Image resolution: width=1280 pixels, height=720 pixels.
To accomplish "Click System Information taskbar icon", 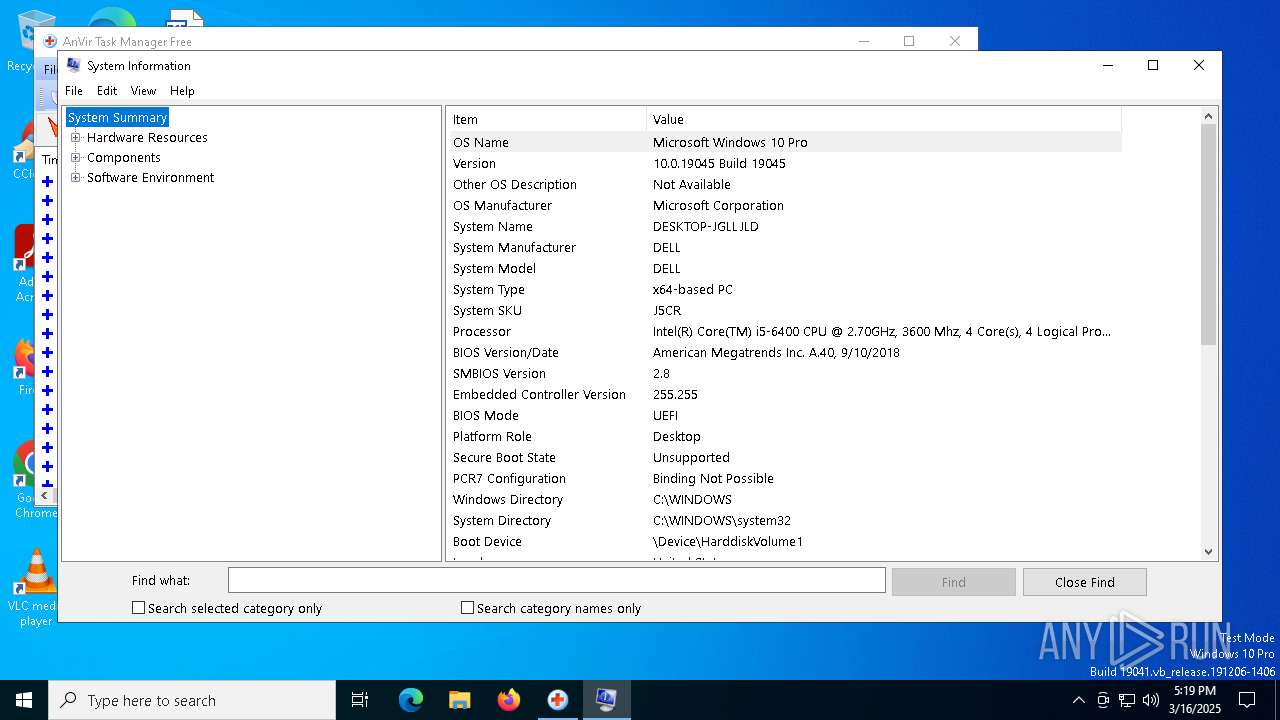I will click(x=607, y=700).
